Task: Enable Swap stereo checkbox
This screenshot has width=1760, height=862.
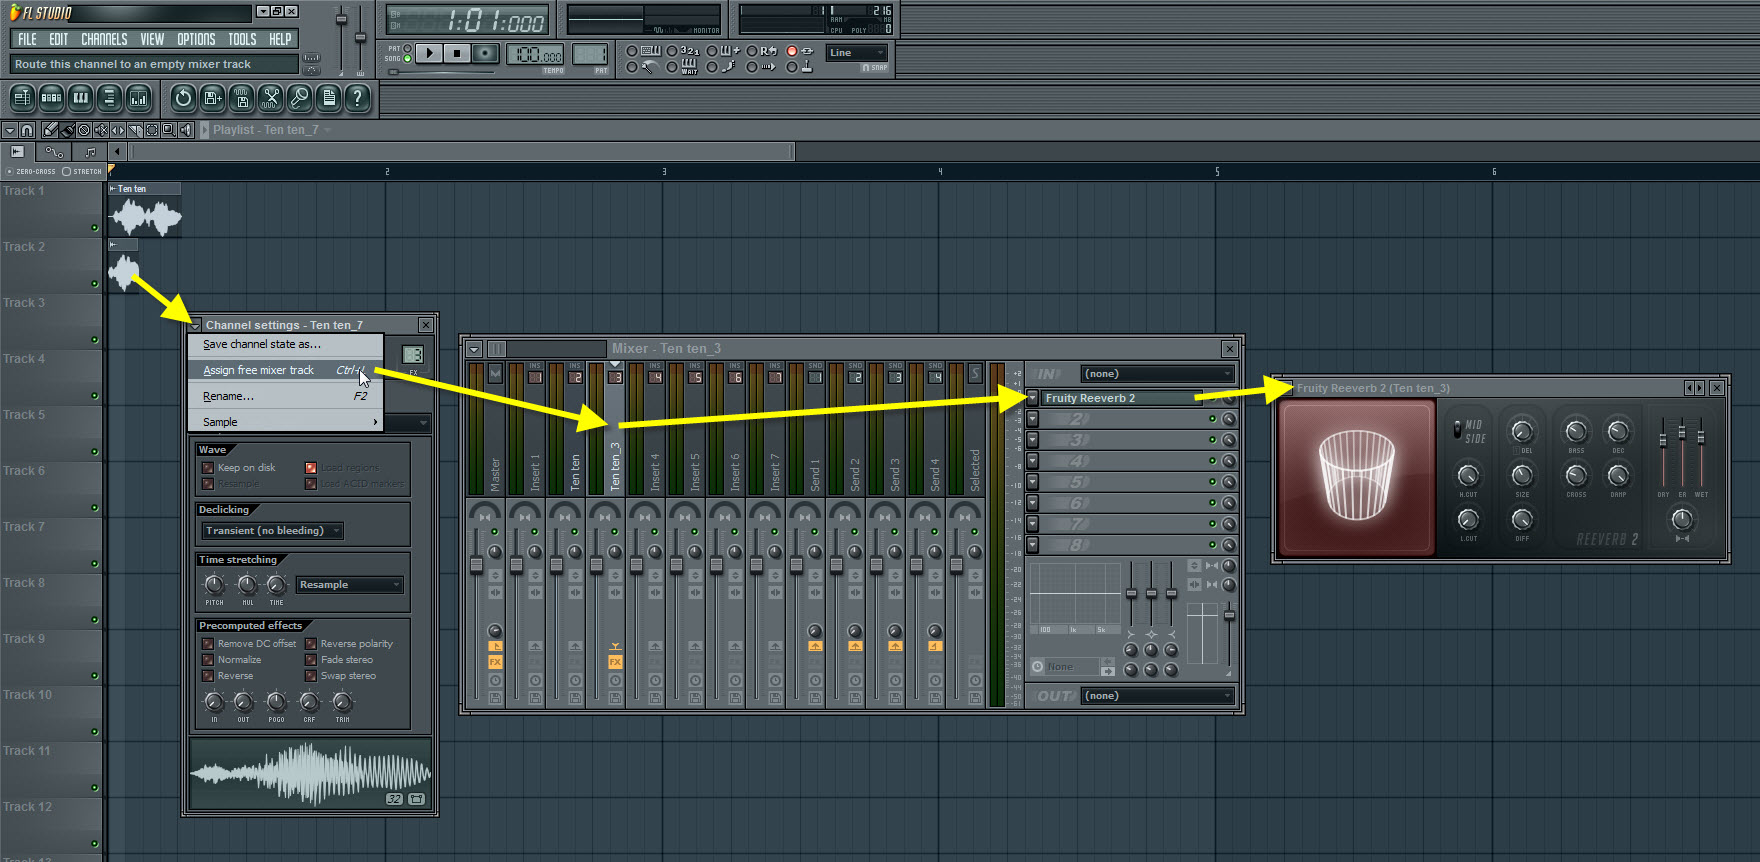Action: (x=311, y=676)
